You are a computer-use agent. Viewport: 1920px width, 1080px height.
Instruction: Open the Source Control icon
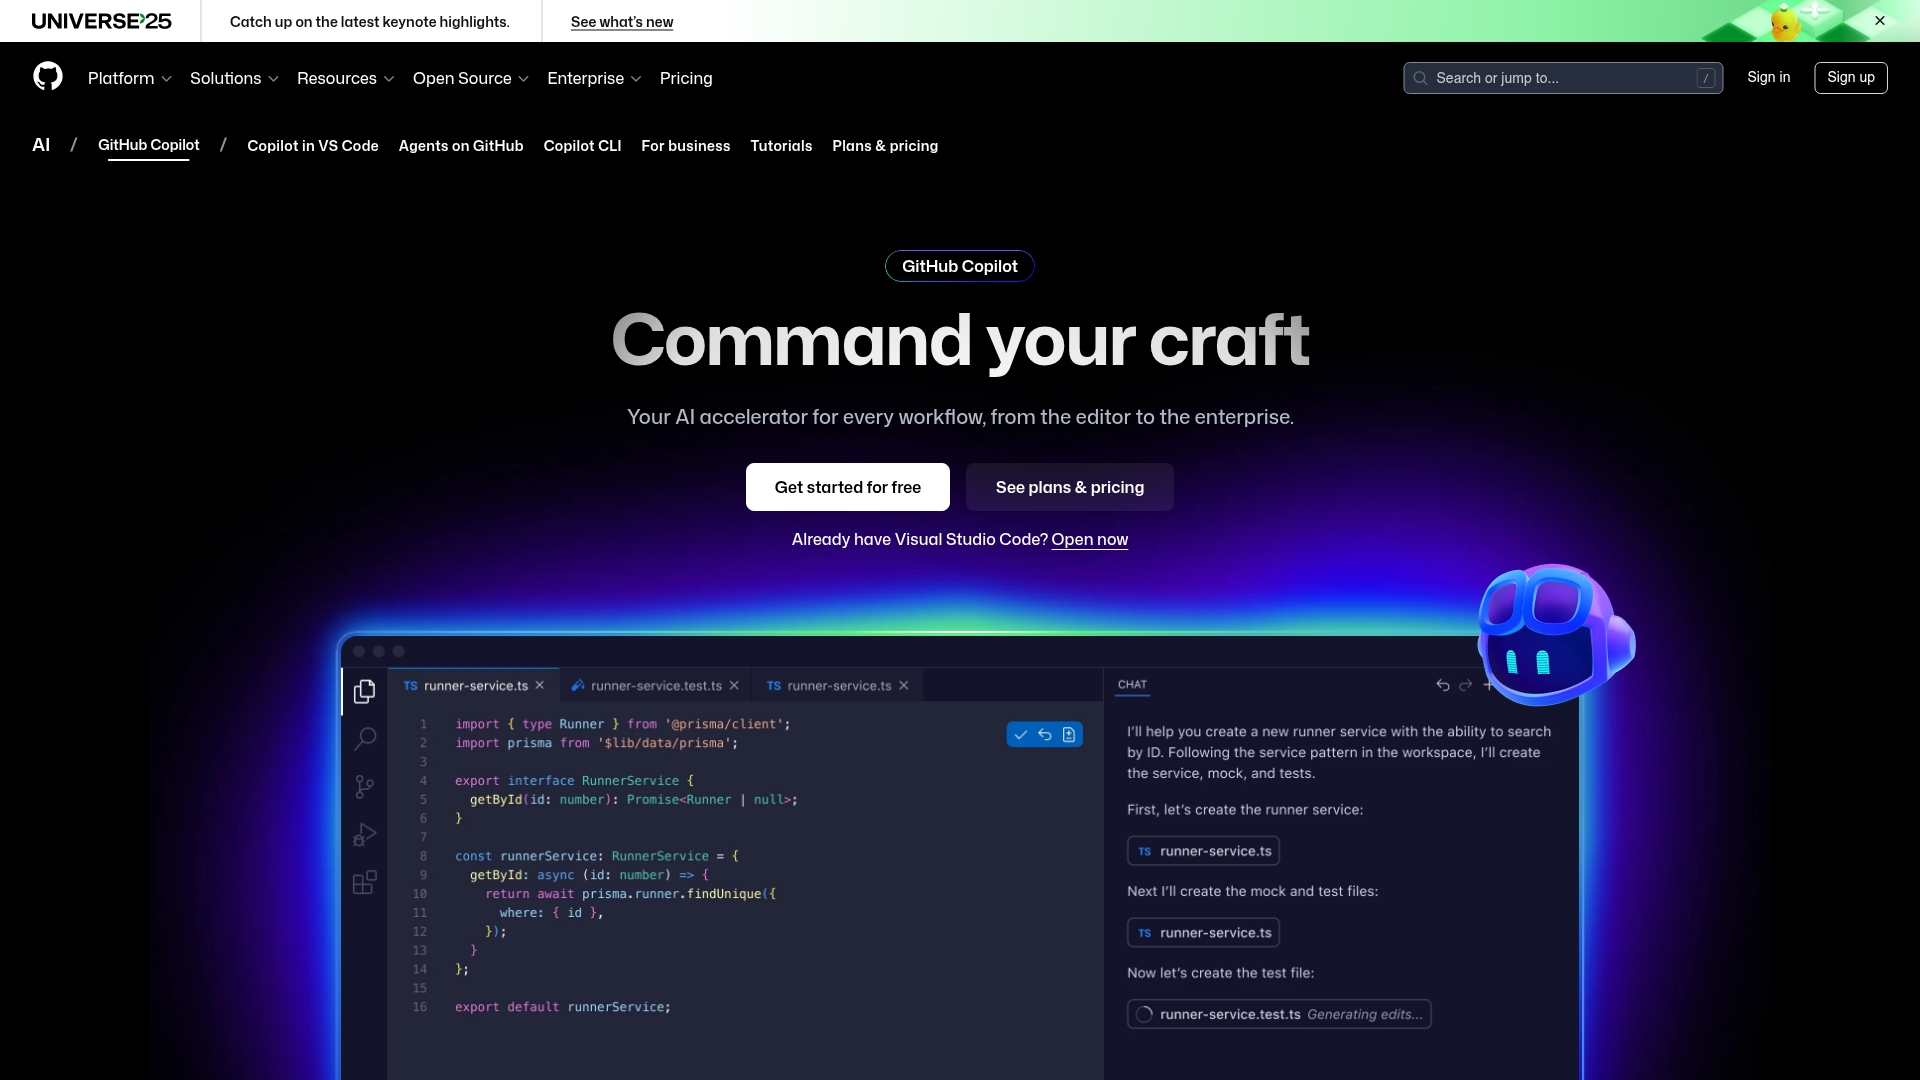[x=364, y=787]
